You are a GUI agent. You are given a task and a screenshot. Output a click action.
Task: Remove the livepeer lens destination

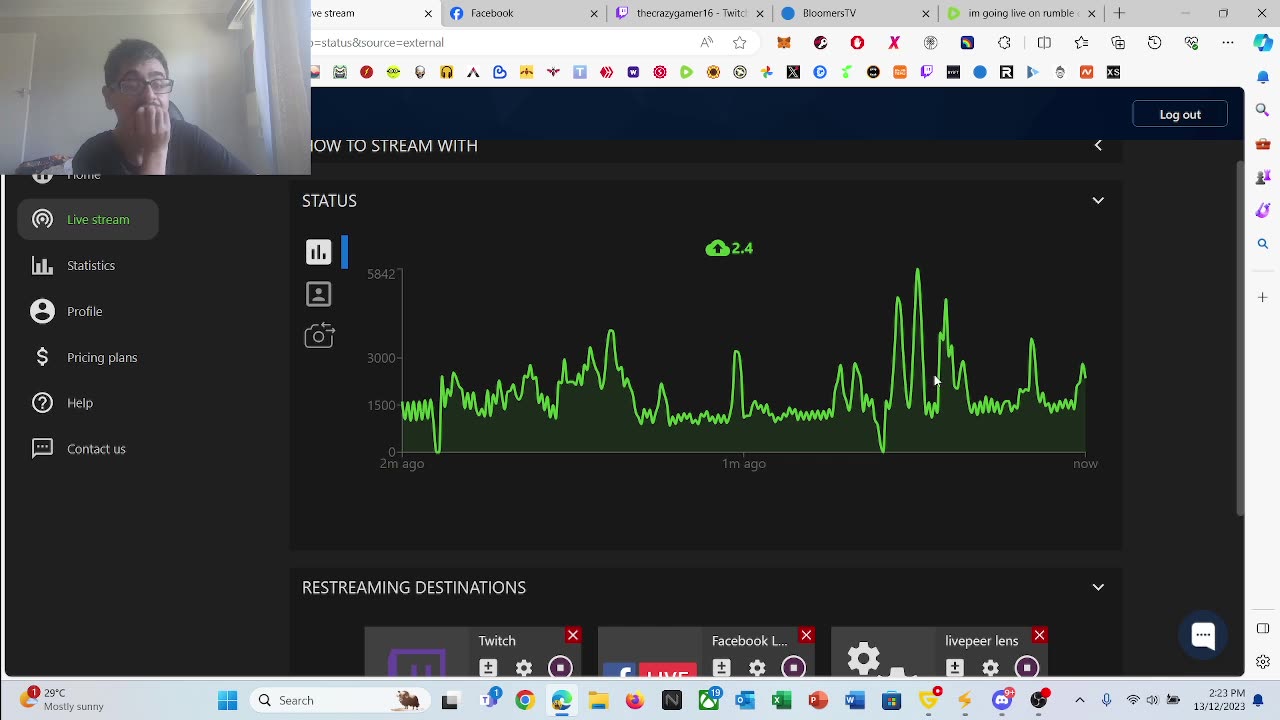point(1039,635)
